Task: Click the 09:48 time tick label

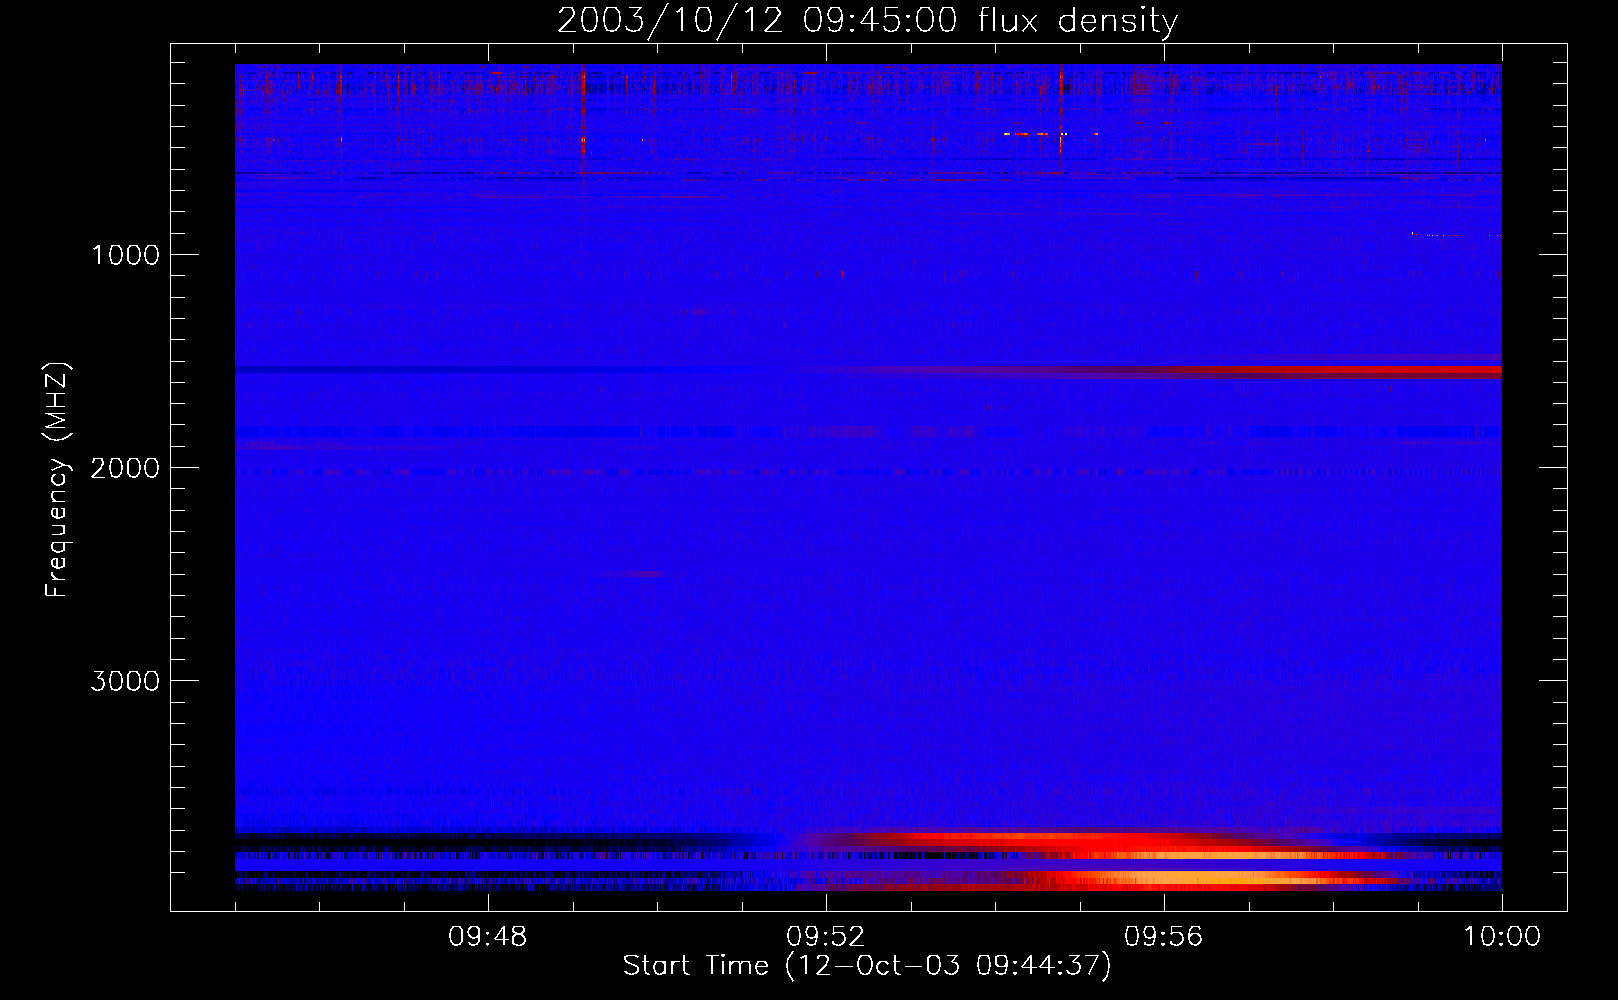Action: click(x=487, y=937)
